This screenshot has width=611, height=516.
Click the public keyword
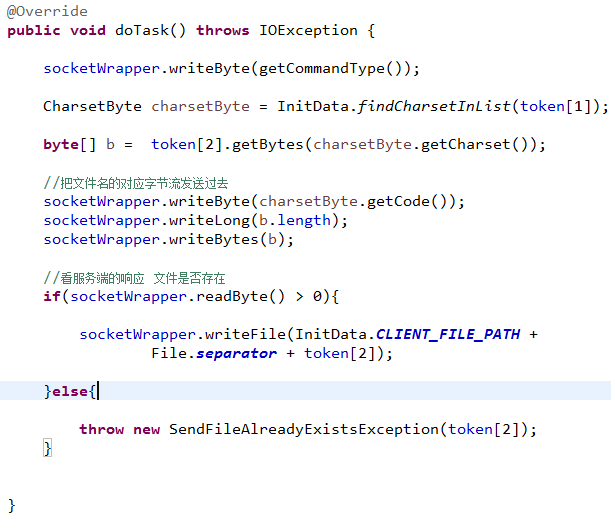pyautogui.click(x=34, y=30)
